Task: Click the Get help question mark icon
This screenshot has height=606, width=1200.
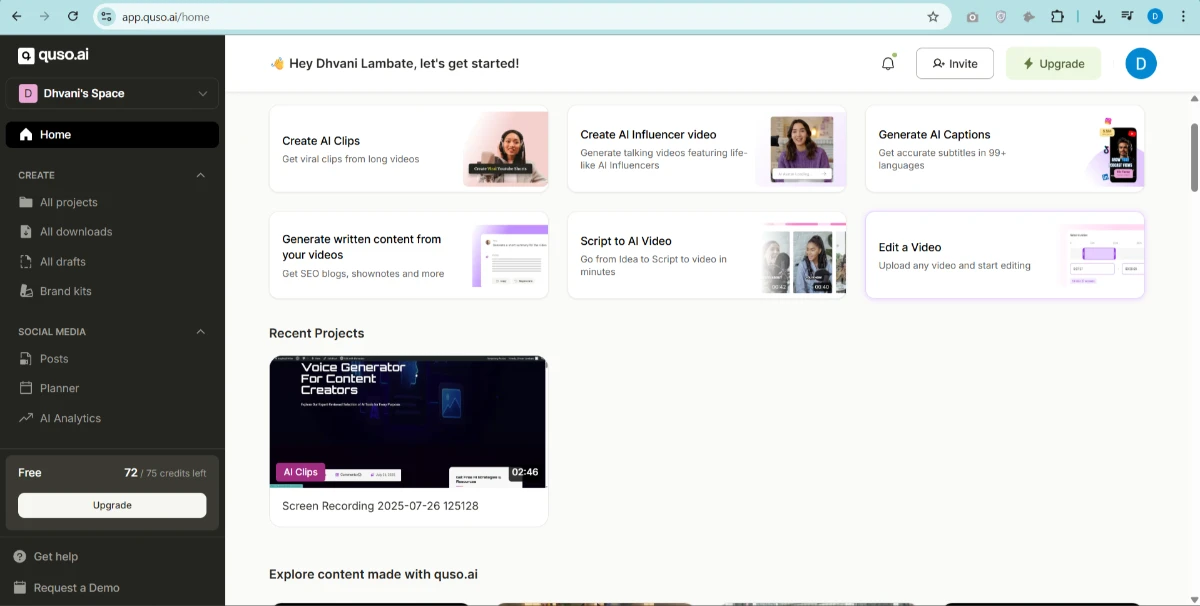Action: (20, 556)
